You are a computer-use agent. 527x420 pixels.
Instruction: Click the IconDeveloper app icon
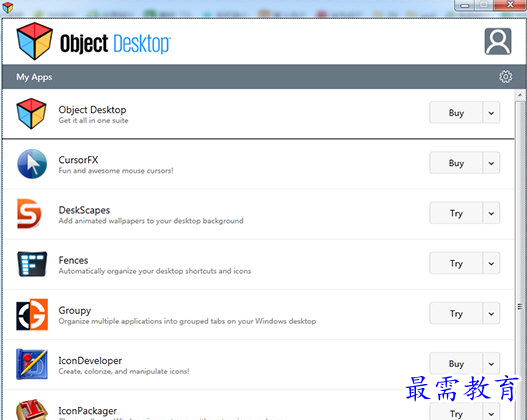32,364
